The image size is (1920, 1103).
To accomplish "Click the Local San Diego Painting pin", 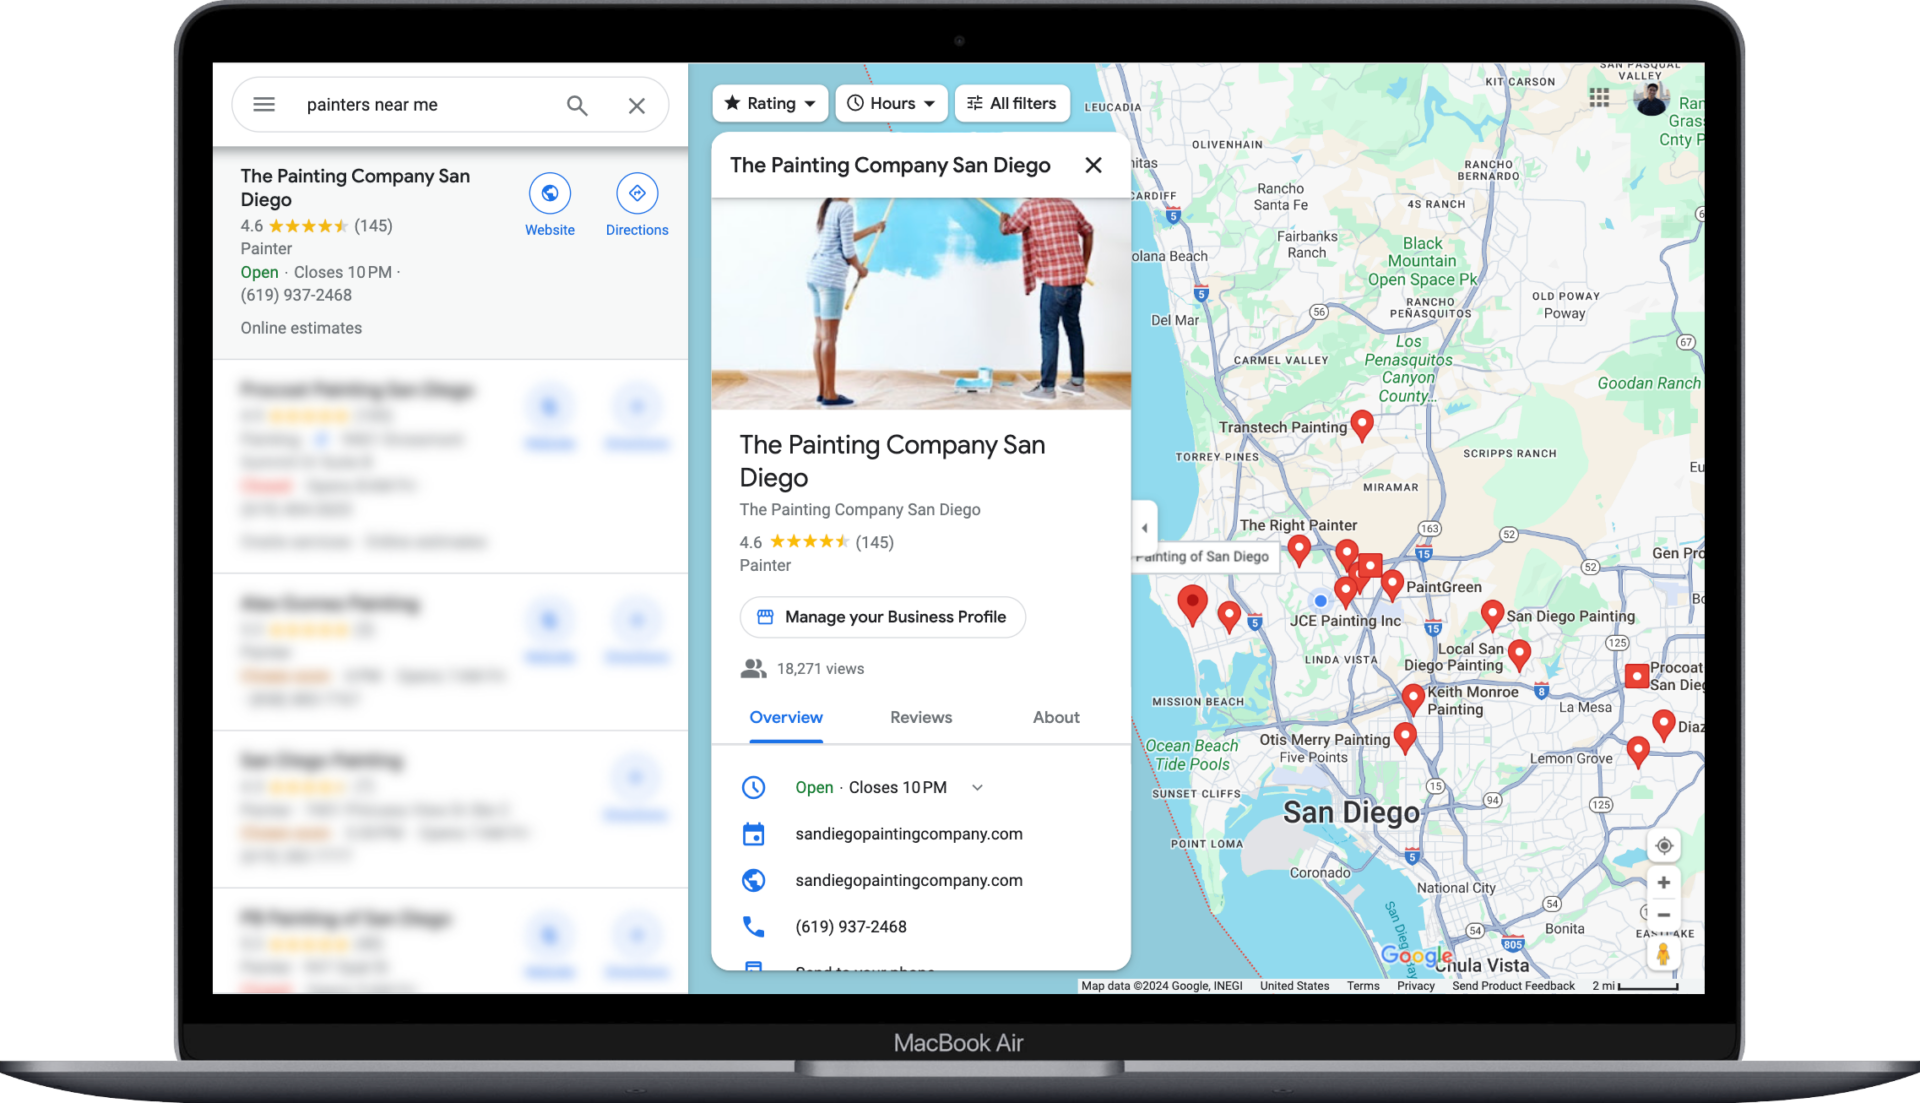I will 1519,654.
